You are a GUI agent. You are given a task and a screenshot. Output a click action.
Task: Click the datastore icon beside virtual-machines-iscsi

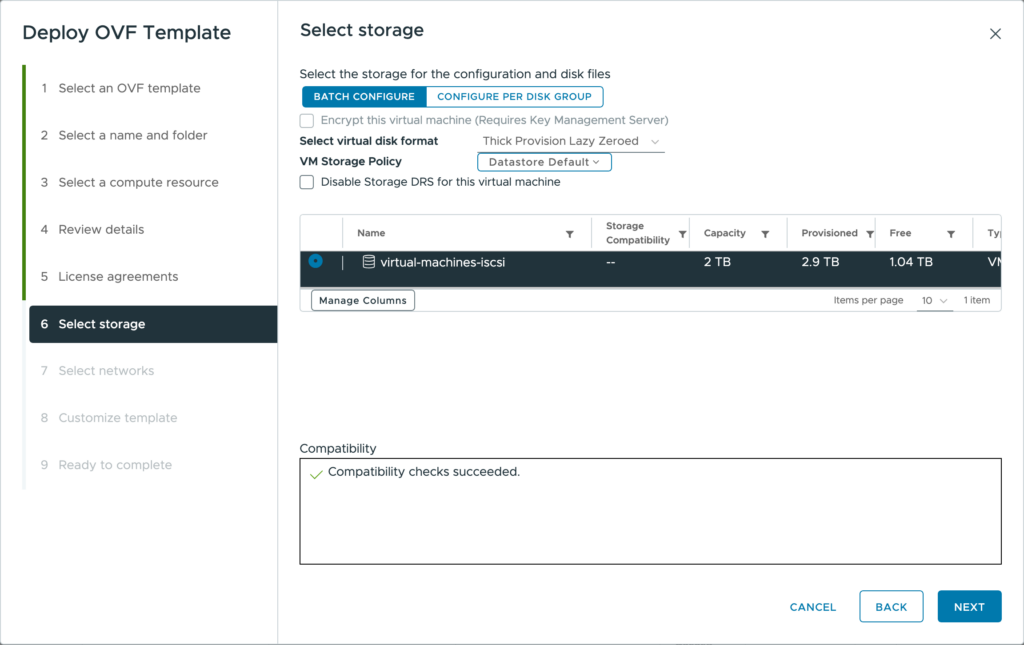pos(368,262)
